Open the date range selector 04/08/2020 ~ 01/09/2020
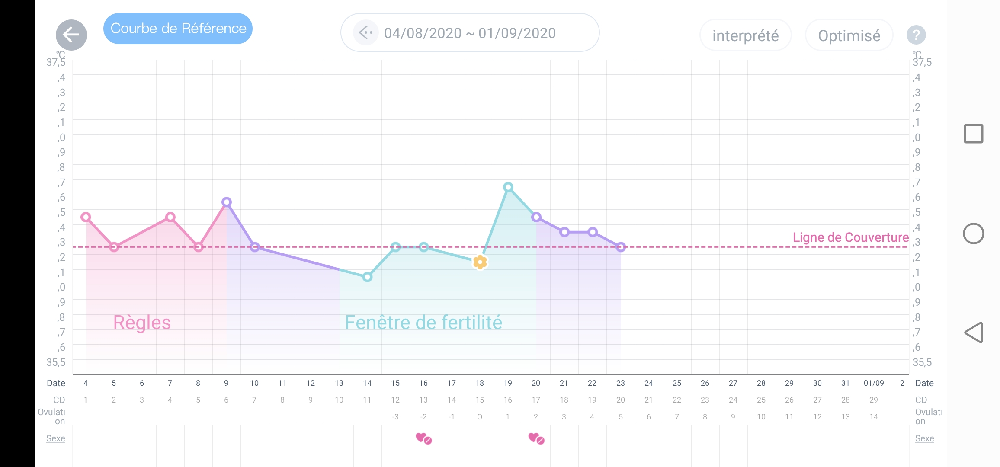Image resolution: width=1000 pixels, height=467 pixels. coord(470,33)
